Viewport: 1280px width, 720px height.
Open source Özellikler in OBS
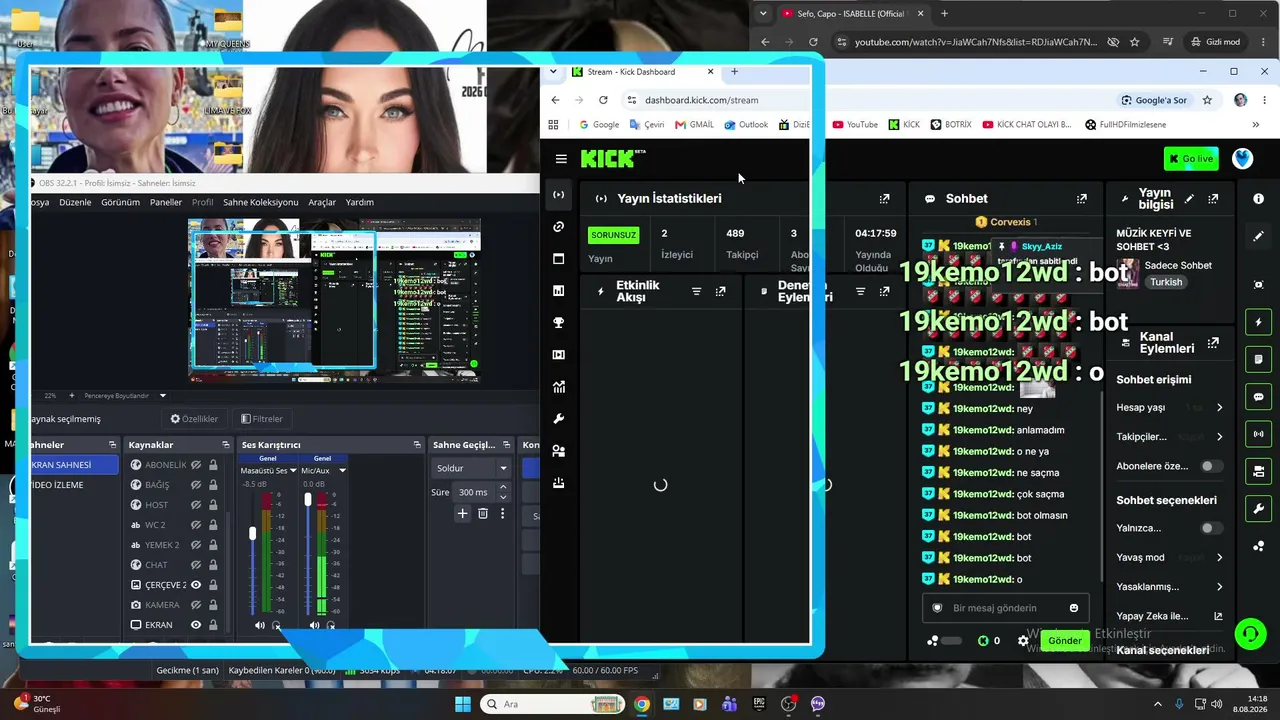194,419
